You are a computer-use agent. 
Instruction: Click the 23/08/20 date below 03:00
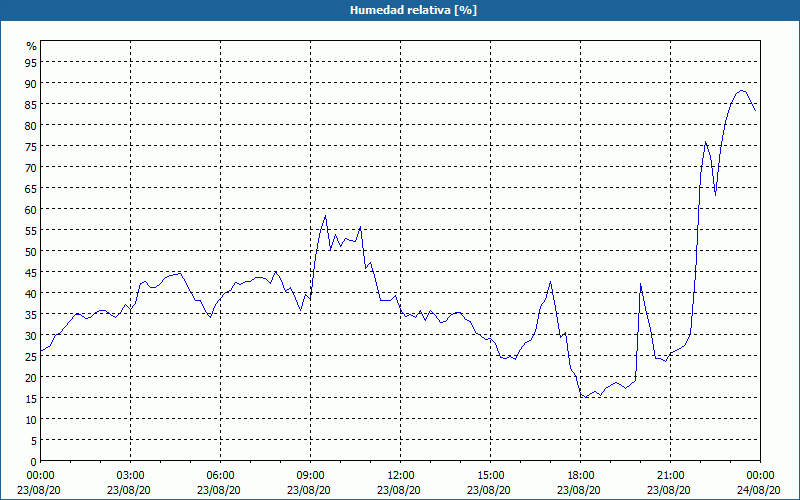pos(129,490)
